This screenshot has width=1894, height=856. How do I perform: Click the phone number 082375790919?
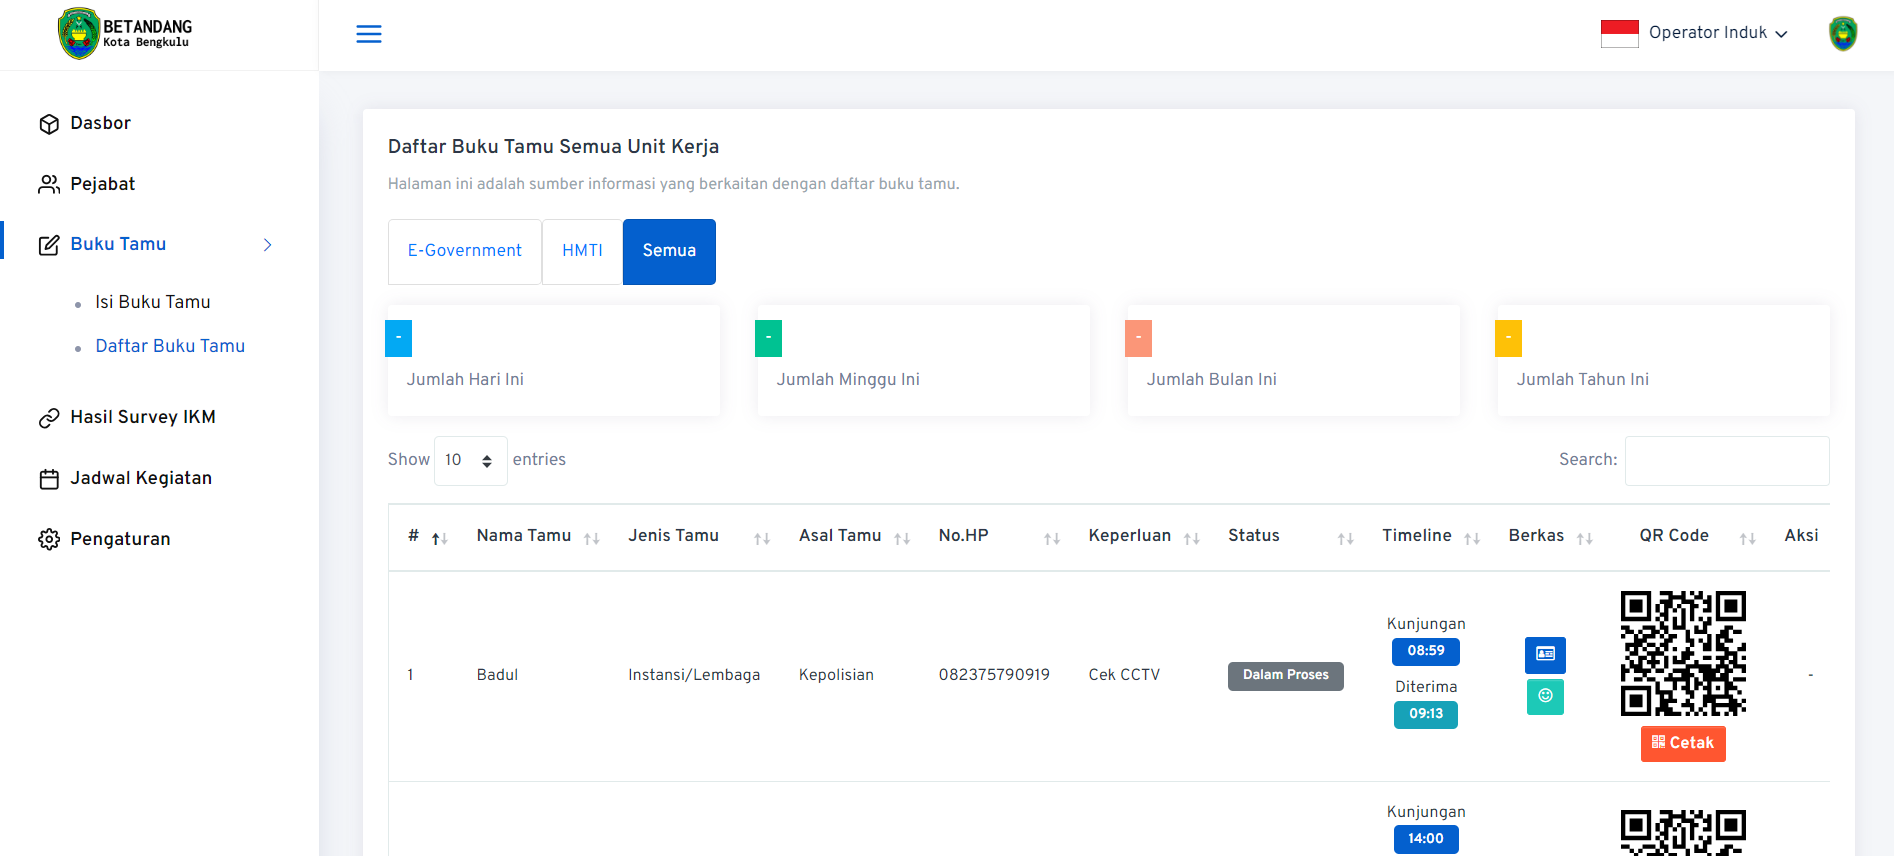[x=994, y=675]
